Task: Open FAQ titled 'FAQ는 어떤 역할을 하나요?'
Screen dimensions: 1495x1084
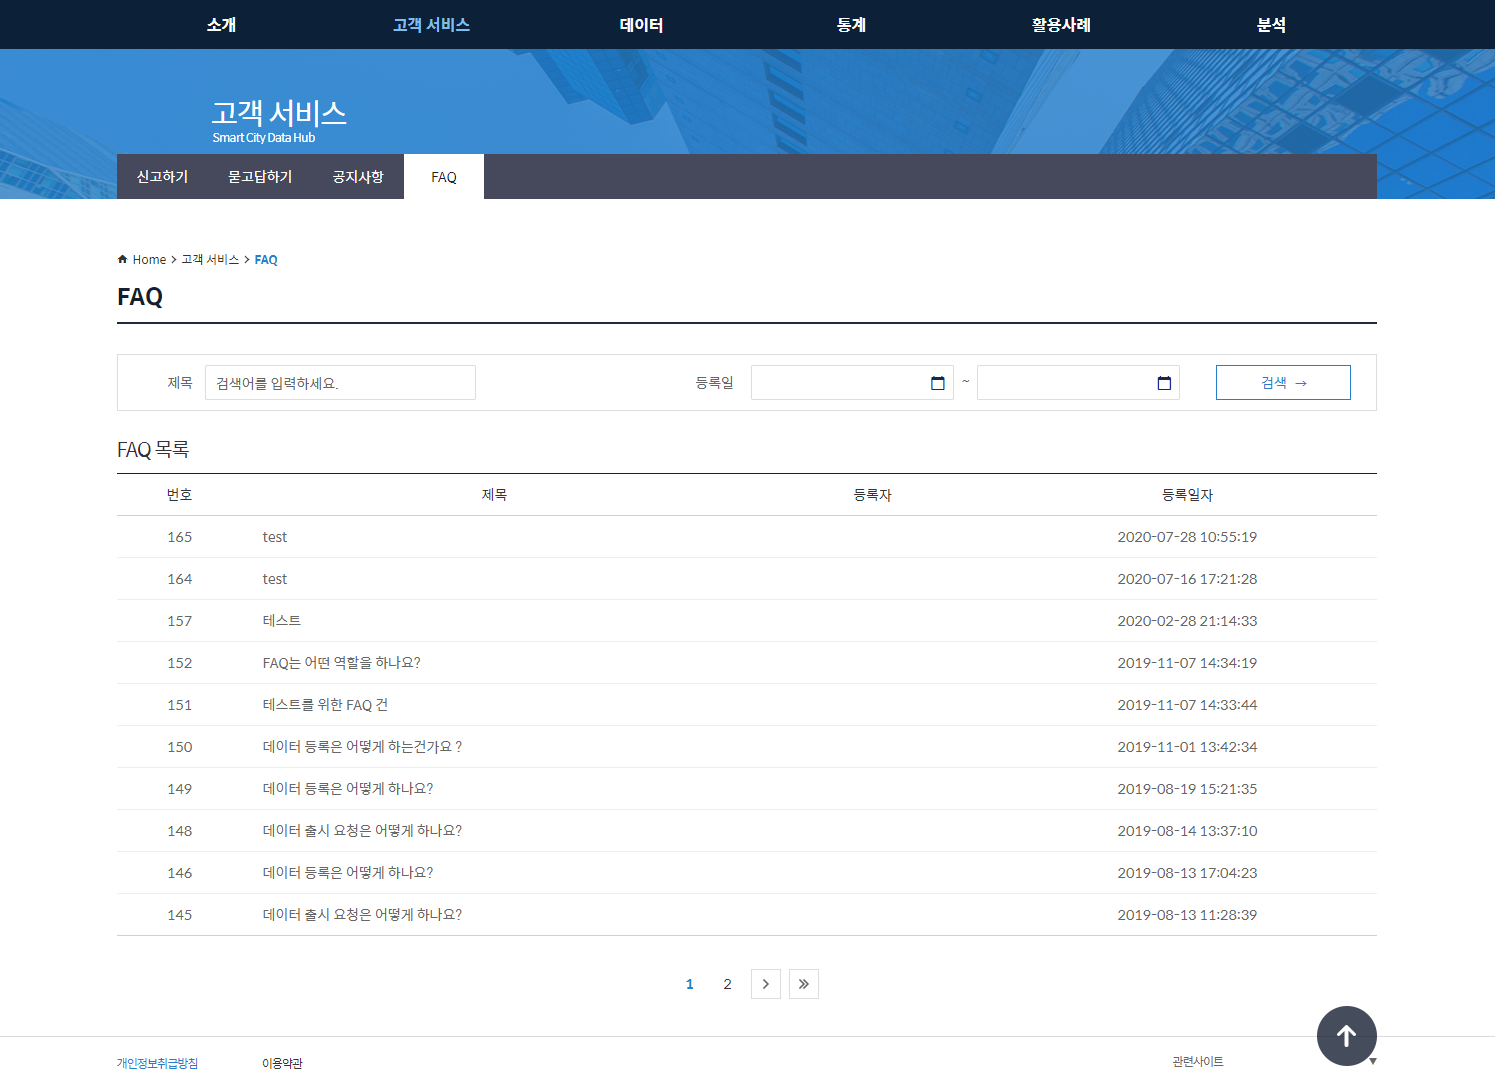Action: 341,663
